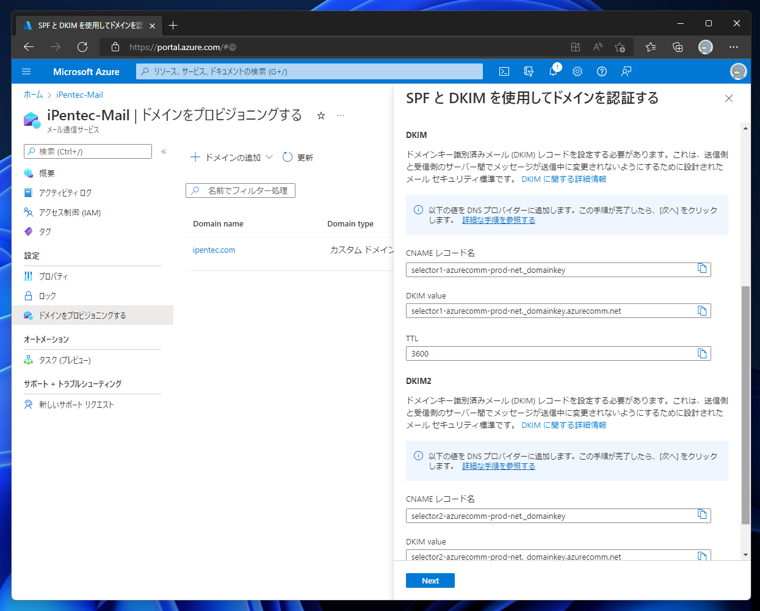Focus the Azure global search box
Image resolution: width=760 pixels, height=611 pixels.
[309, 71]
